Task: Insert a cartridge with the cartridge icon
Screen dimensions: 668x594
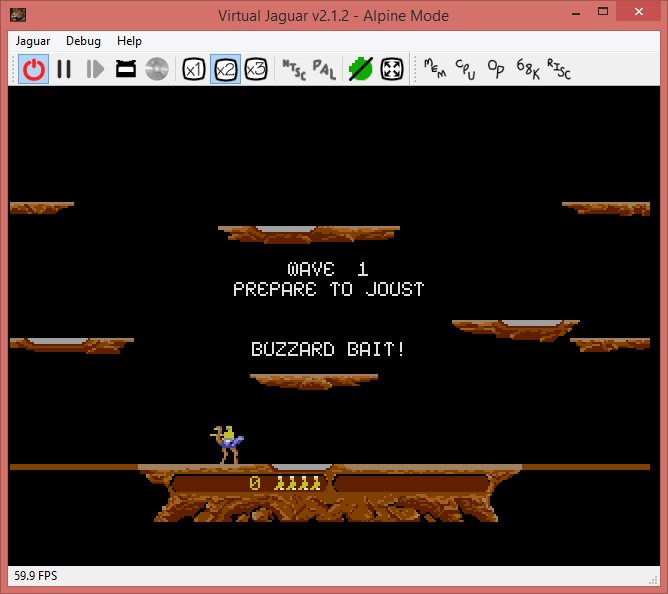Action: [126, 69]
